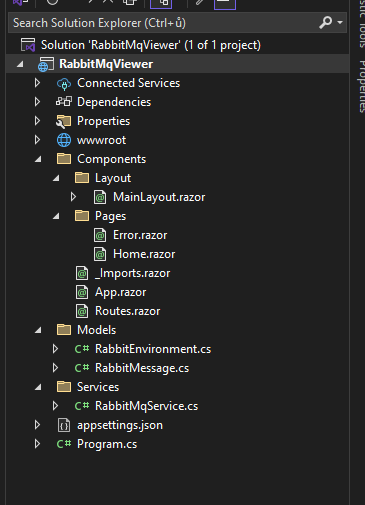Select the App.razor file name

point(121,292)
